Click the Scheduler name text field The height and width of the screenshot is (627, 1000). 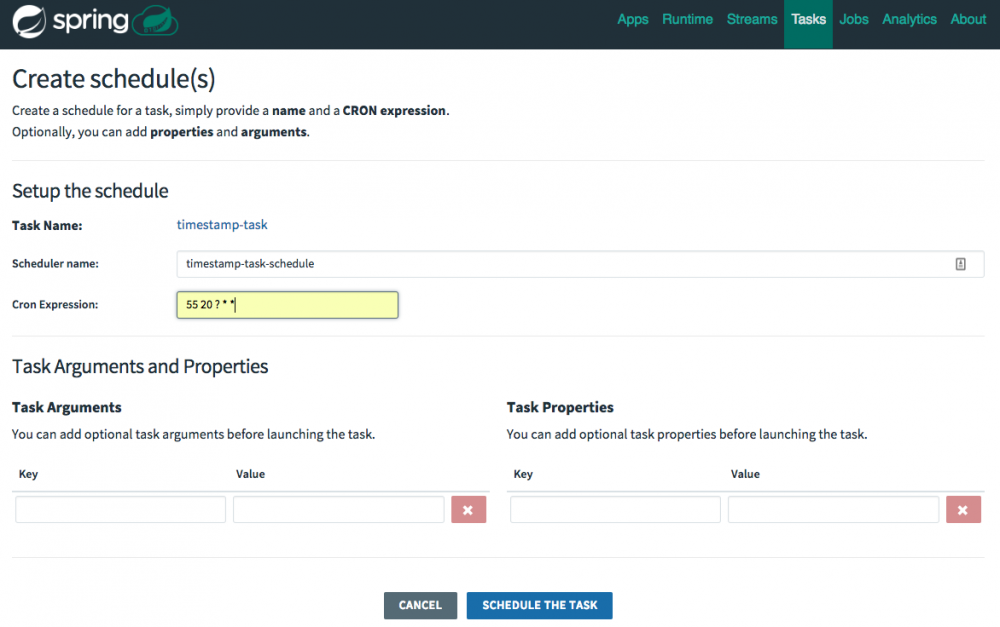(x=580, y=264)
